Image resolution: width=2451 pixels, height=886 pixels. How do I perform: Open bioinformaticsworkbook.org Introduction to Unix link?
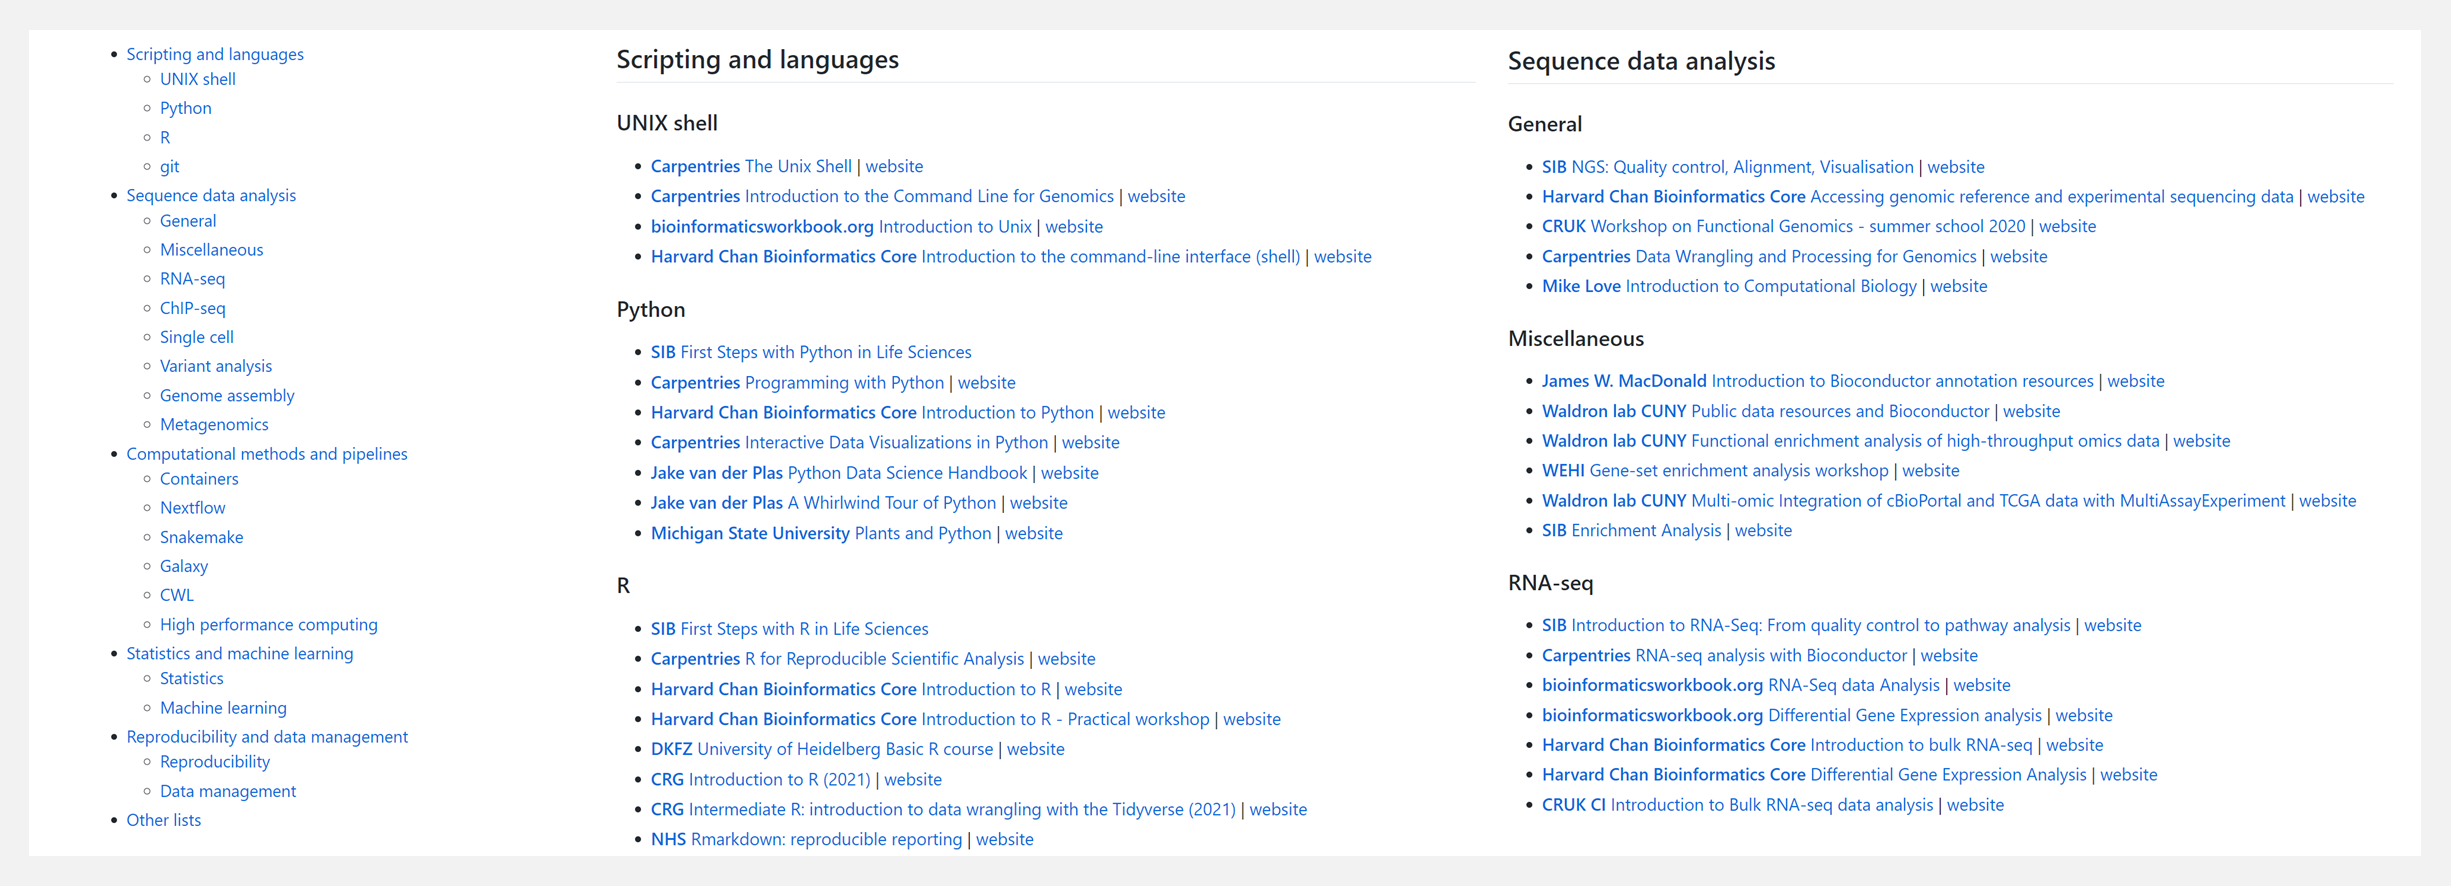[x=841, y=227]
